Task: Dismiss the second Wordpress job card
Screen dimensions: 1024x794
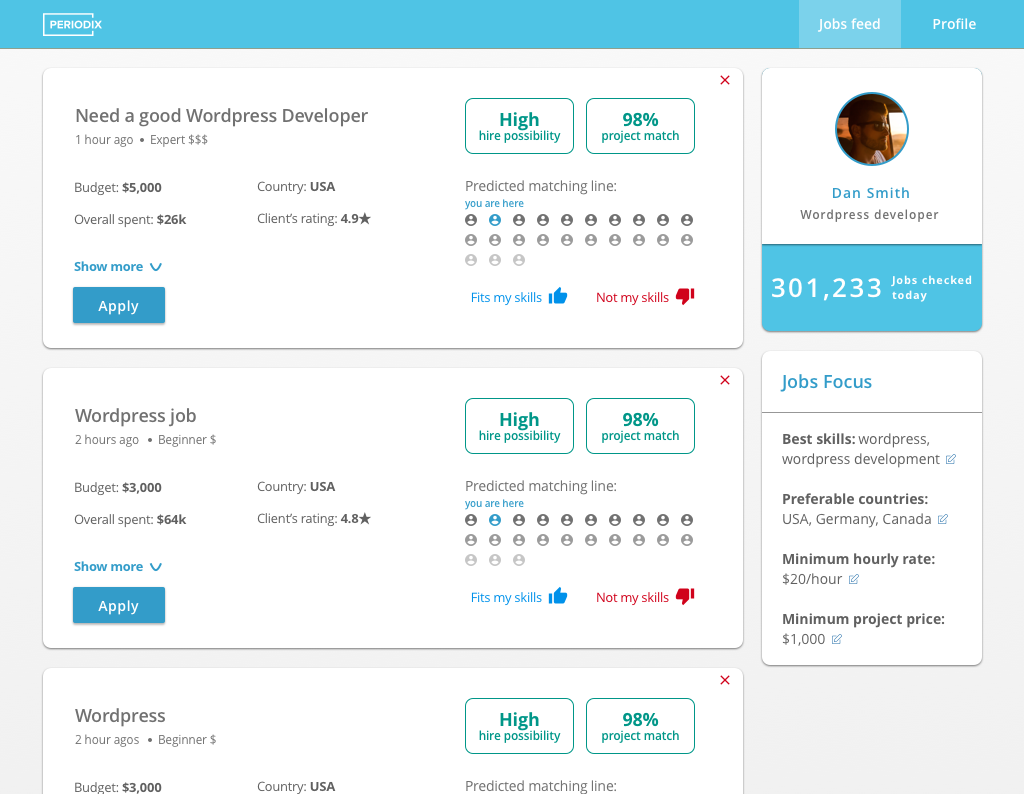Action: pos(725,380)
